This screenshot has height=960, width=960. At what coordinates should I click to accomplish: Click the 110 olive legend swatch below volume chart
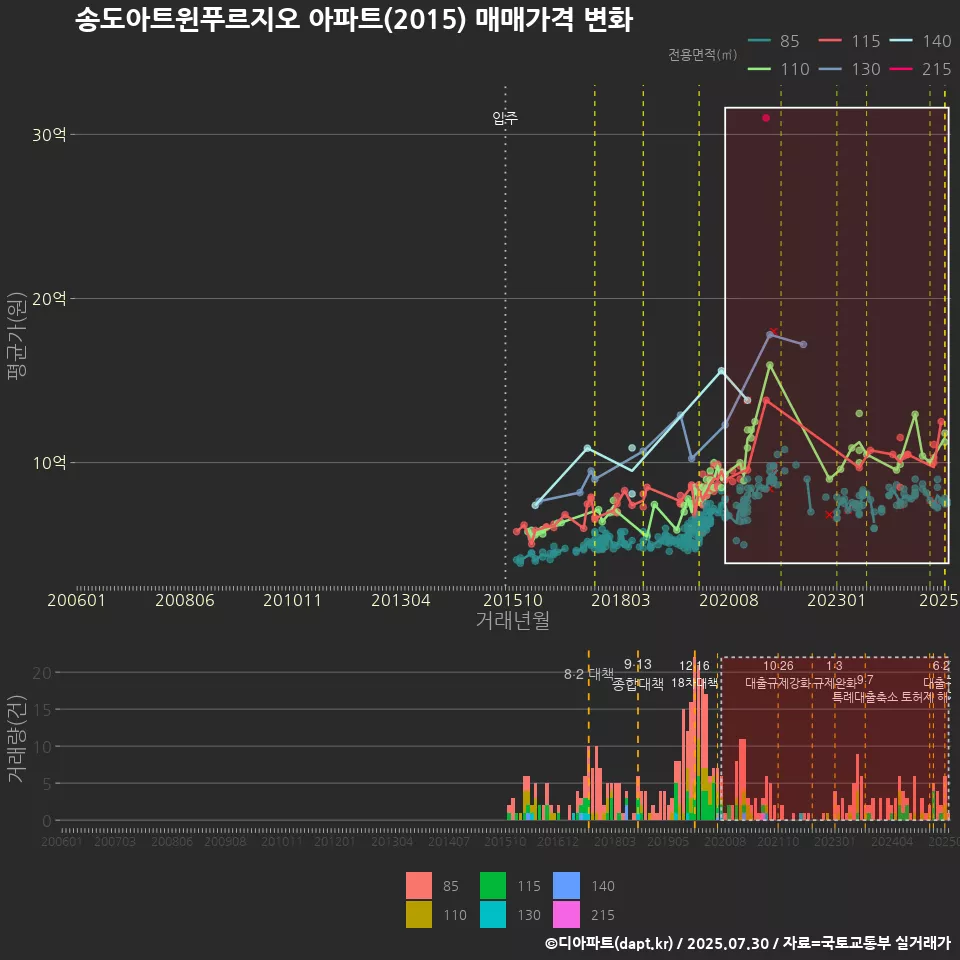tap(419, 915)
